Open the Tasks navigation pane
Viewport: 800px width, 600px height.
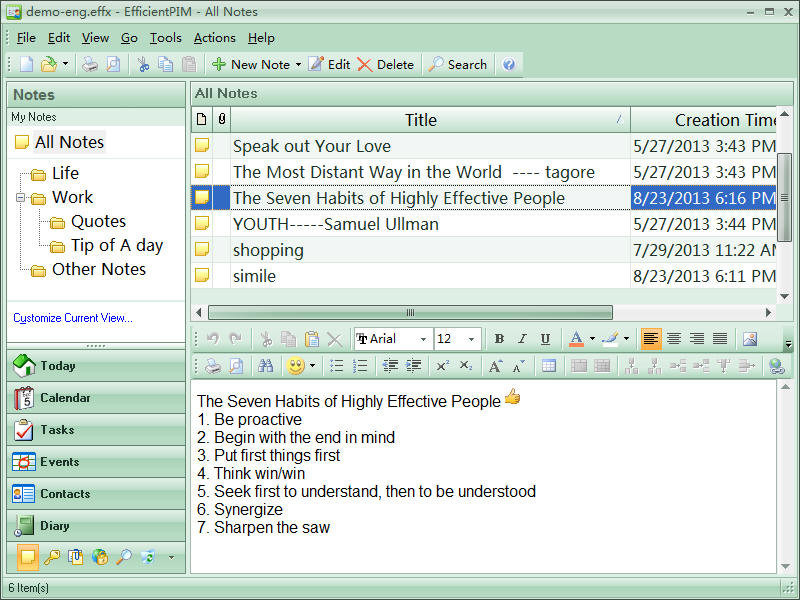(96, 430)
